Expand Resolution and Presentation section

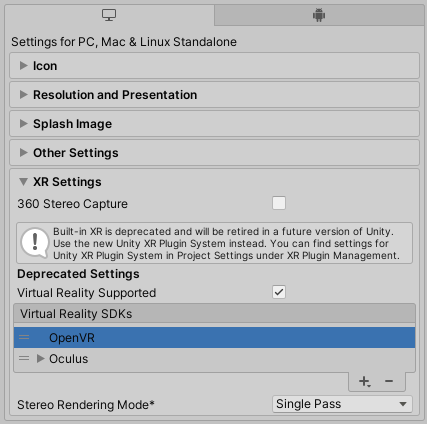(214, 95)
